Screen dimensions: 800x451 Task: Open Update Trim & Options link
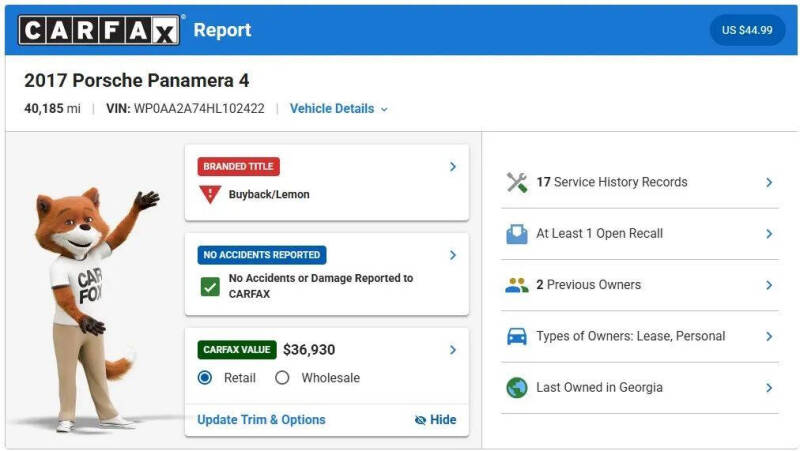tap(261, 419)
